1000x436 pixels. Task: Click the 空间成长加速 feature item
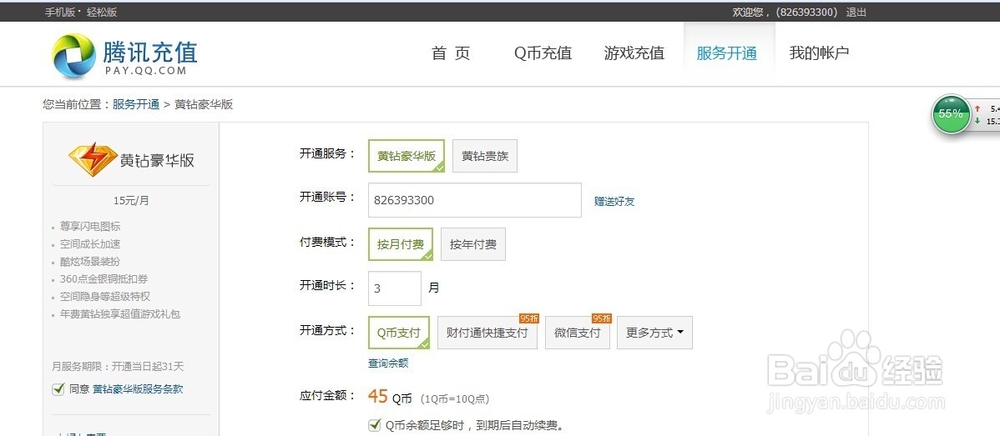[x=90, y=244]
